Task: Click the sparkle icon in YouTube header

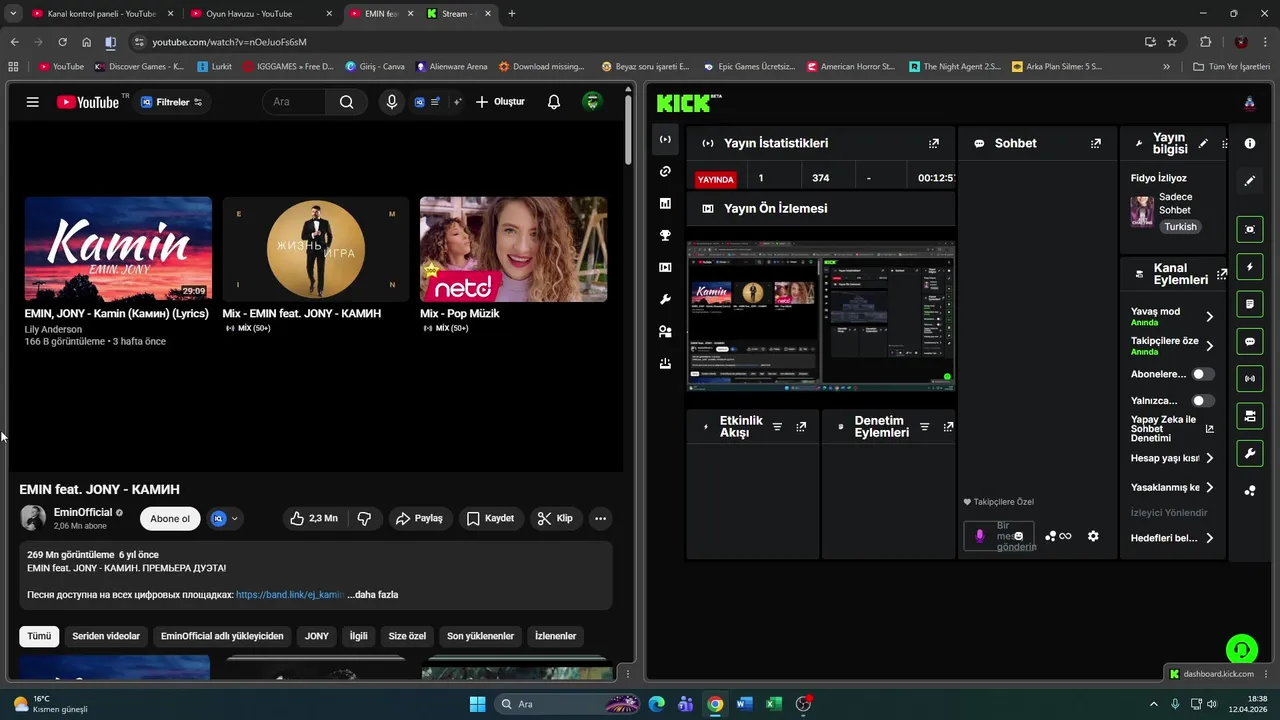Action: [458, 102]
